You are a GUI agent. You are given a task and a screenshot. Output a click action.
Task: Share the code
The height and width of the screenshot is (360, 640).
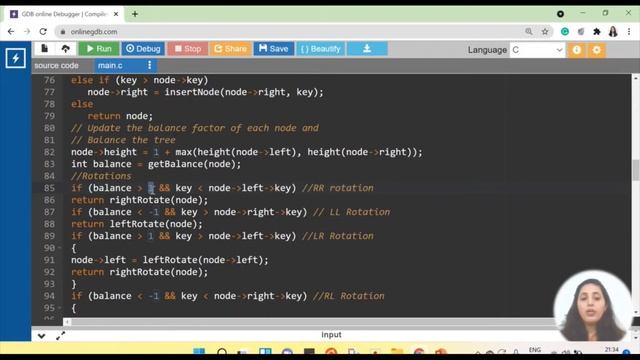[231, 49]
